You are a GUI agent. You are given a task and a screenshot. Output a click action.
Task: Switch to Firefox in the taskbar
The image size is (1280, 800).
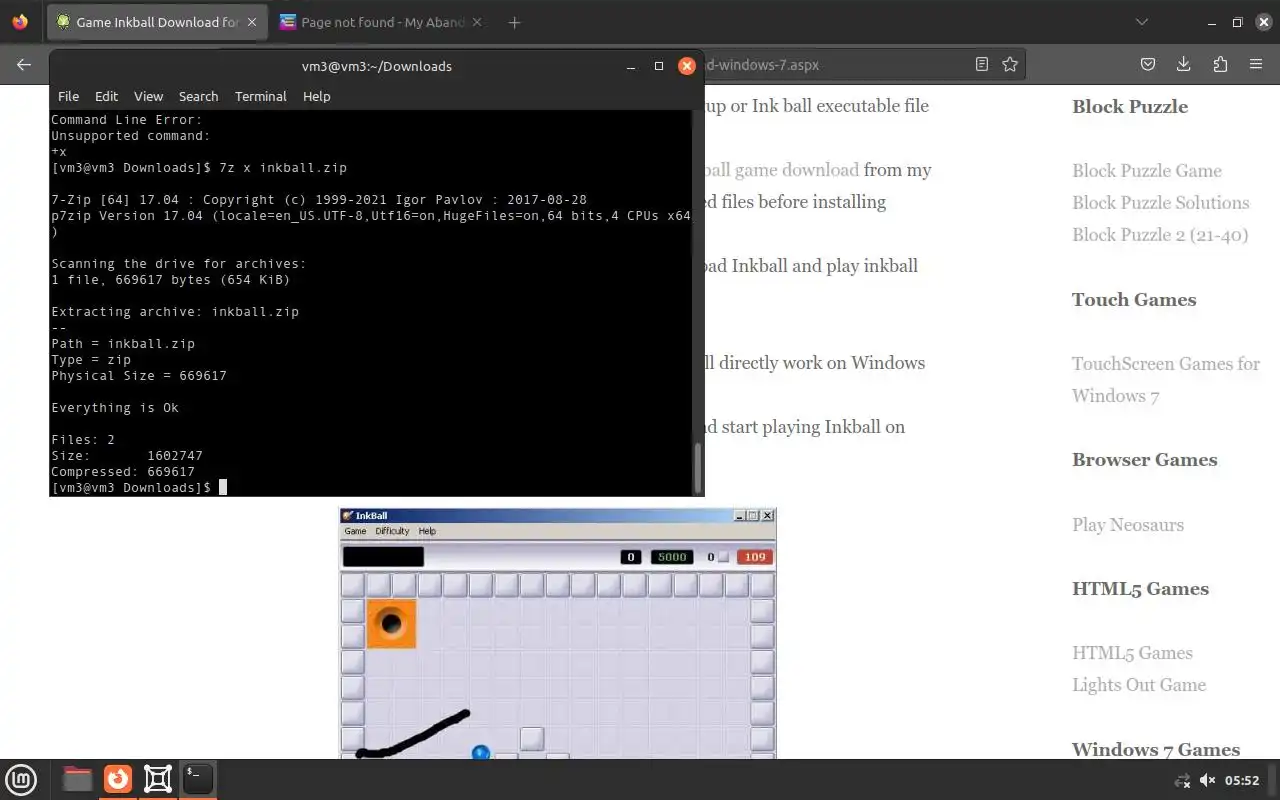click(118, 779)
